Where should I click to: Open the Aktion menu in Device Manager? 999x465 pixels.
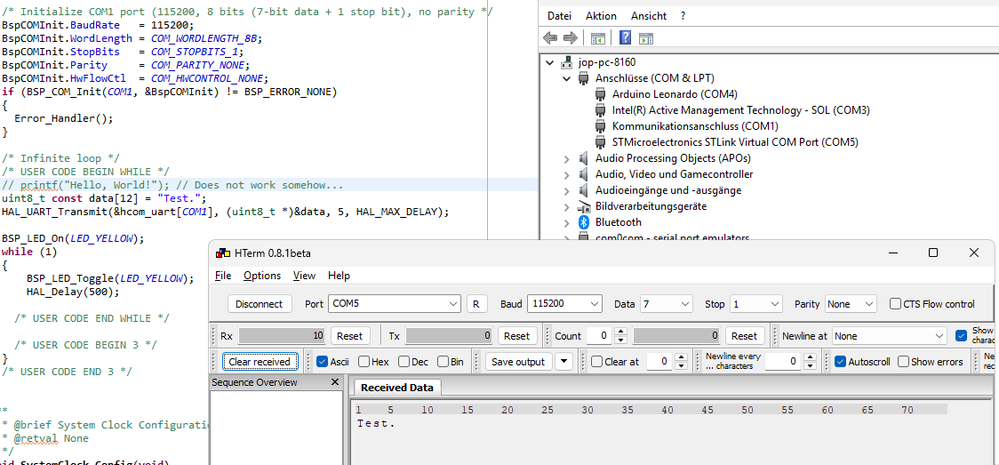601,16
